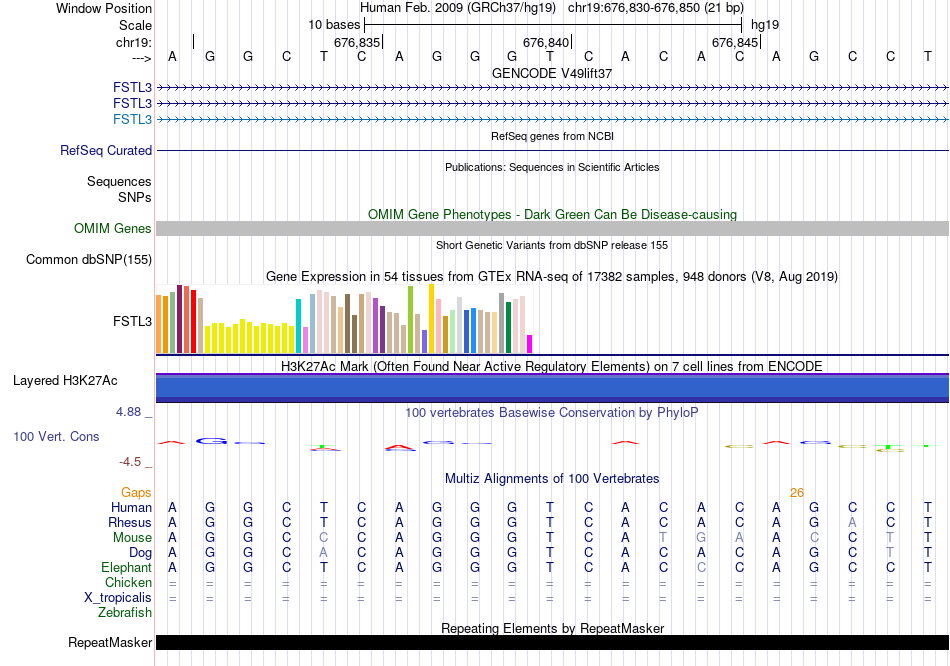The image size is (950, 666).
Task: Click the light-blue FSTL3 transcript label
Action: (x=132, y=119)
